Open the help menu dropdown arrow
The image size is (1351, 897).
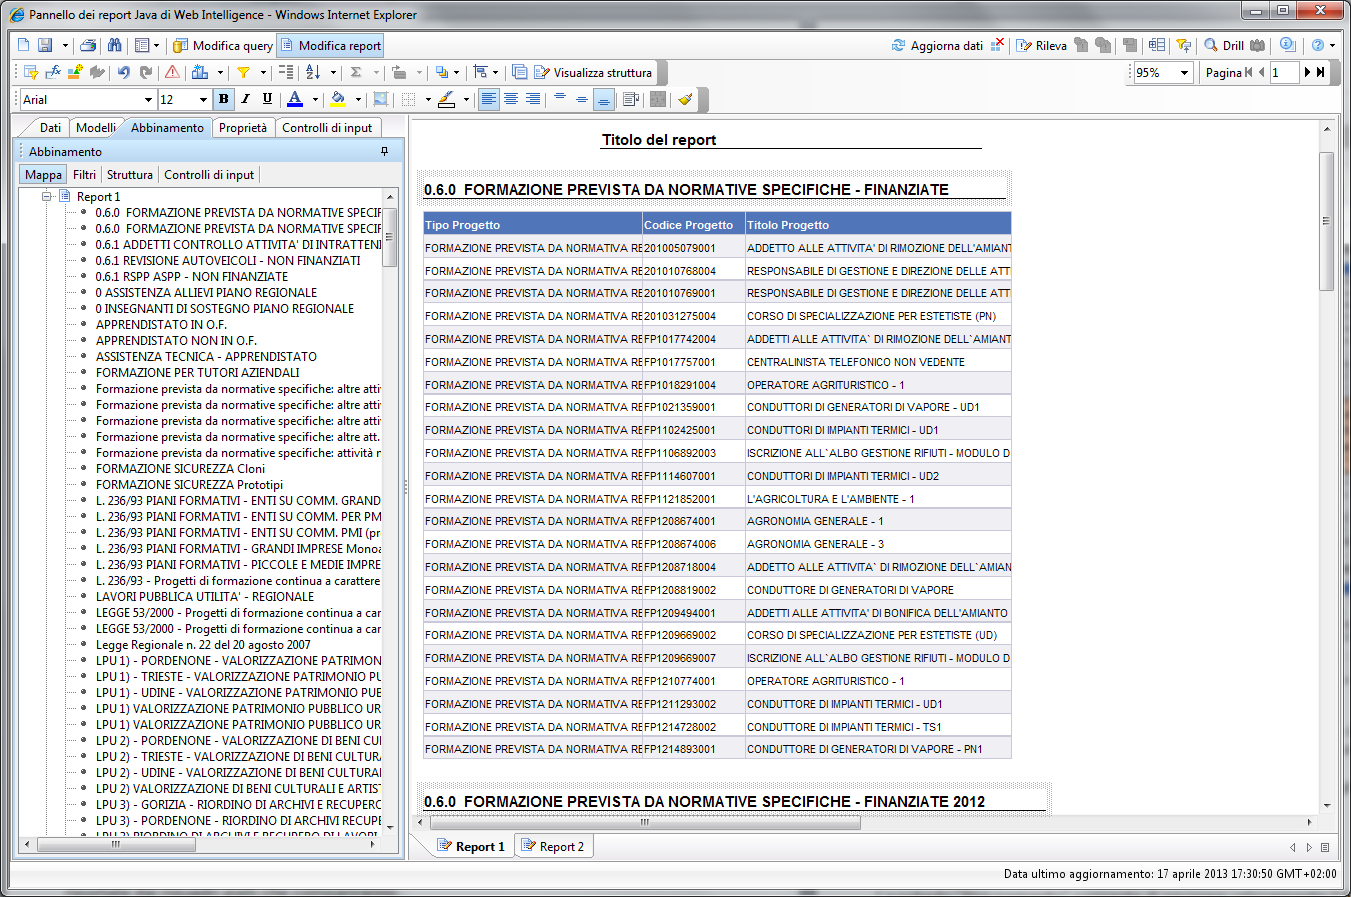[x=1332, y=46]
